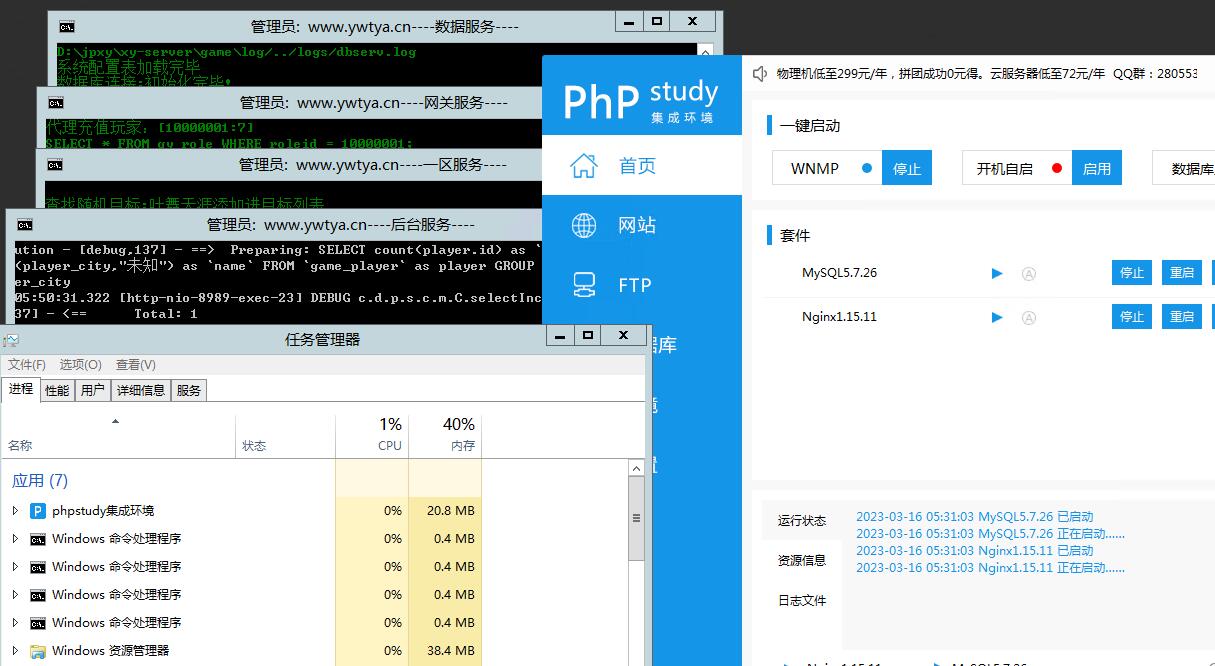Click the 停止 button next to WNMP

tap(907, 169)
